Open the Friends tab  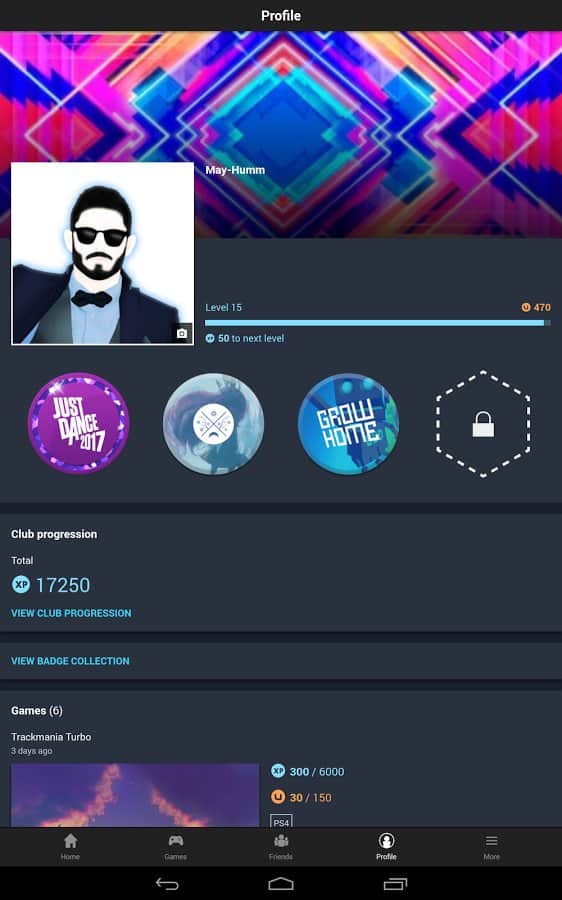point(281,847)
